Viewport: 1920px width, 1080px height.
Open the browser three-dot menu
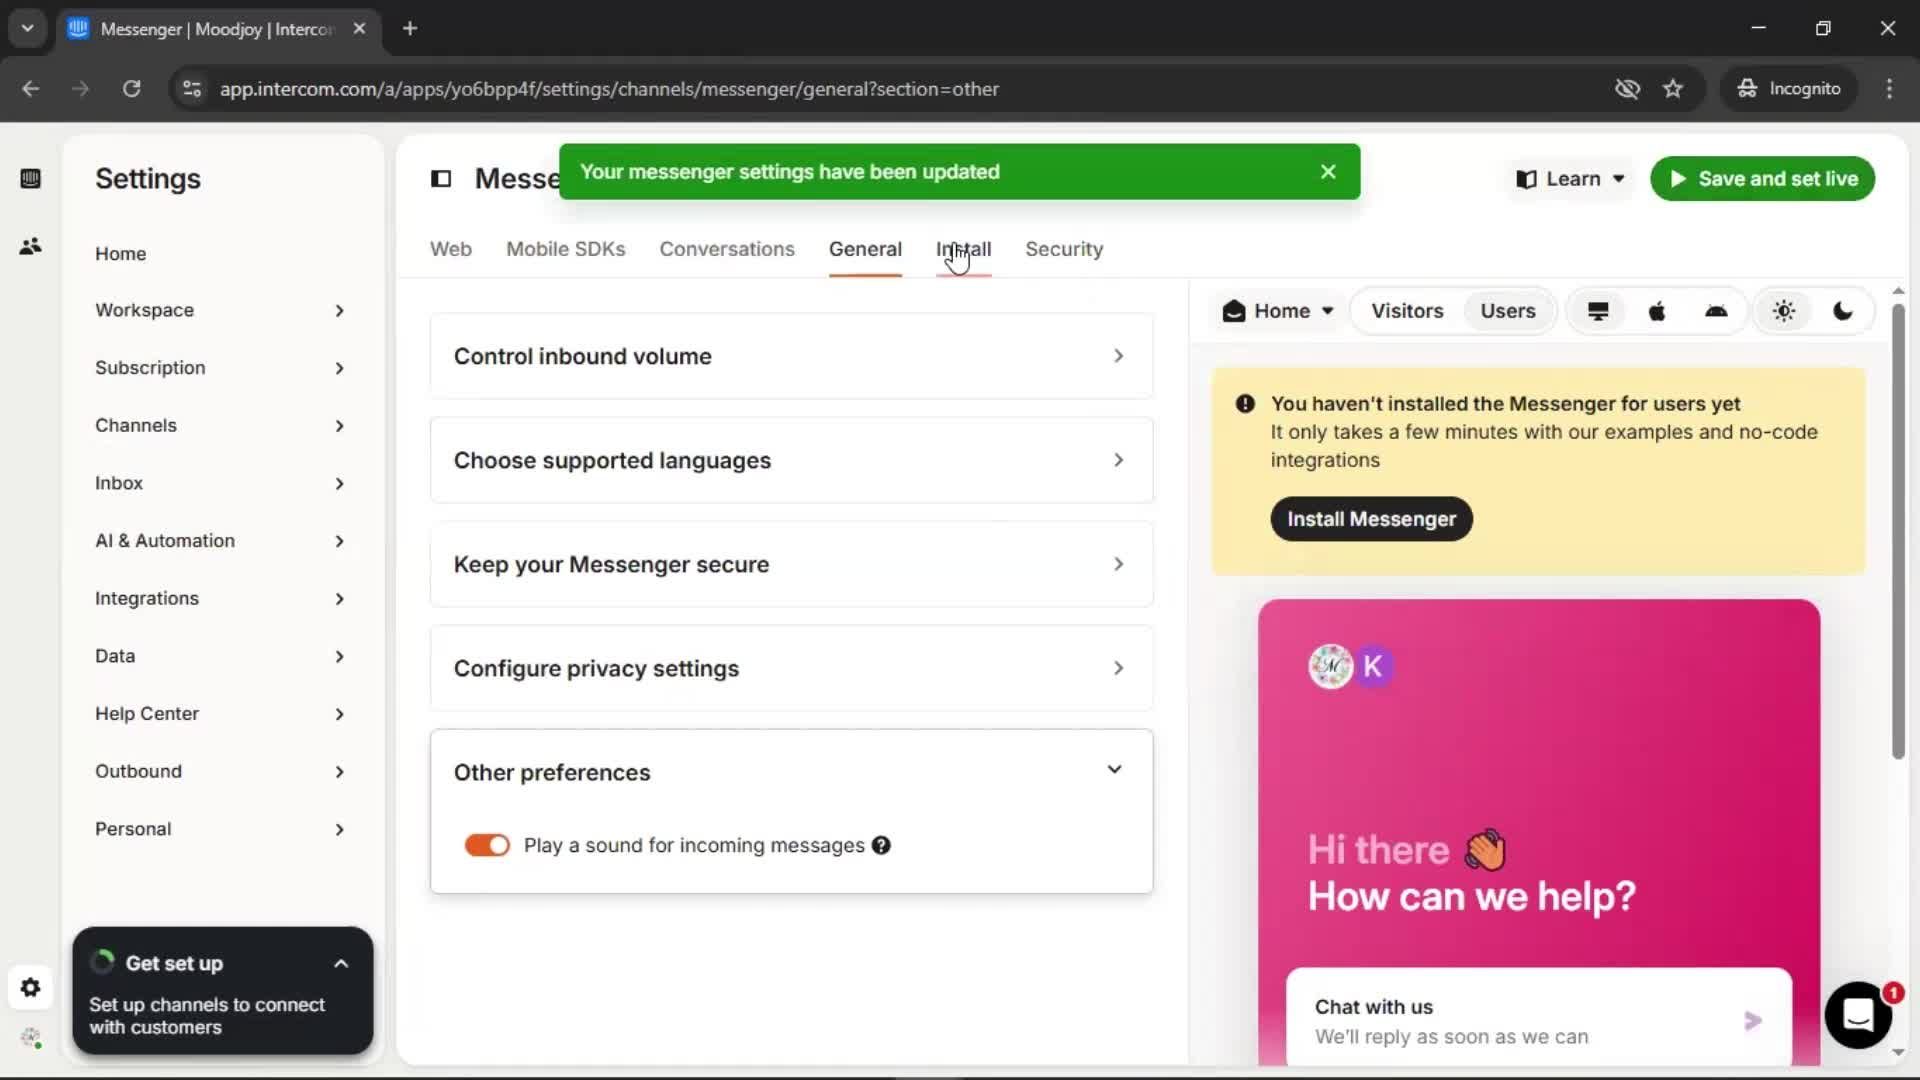click(1889, 89)
